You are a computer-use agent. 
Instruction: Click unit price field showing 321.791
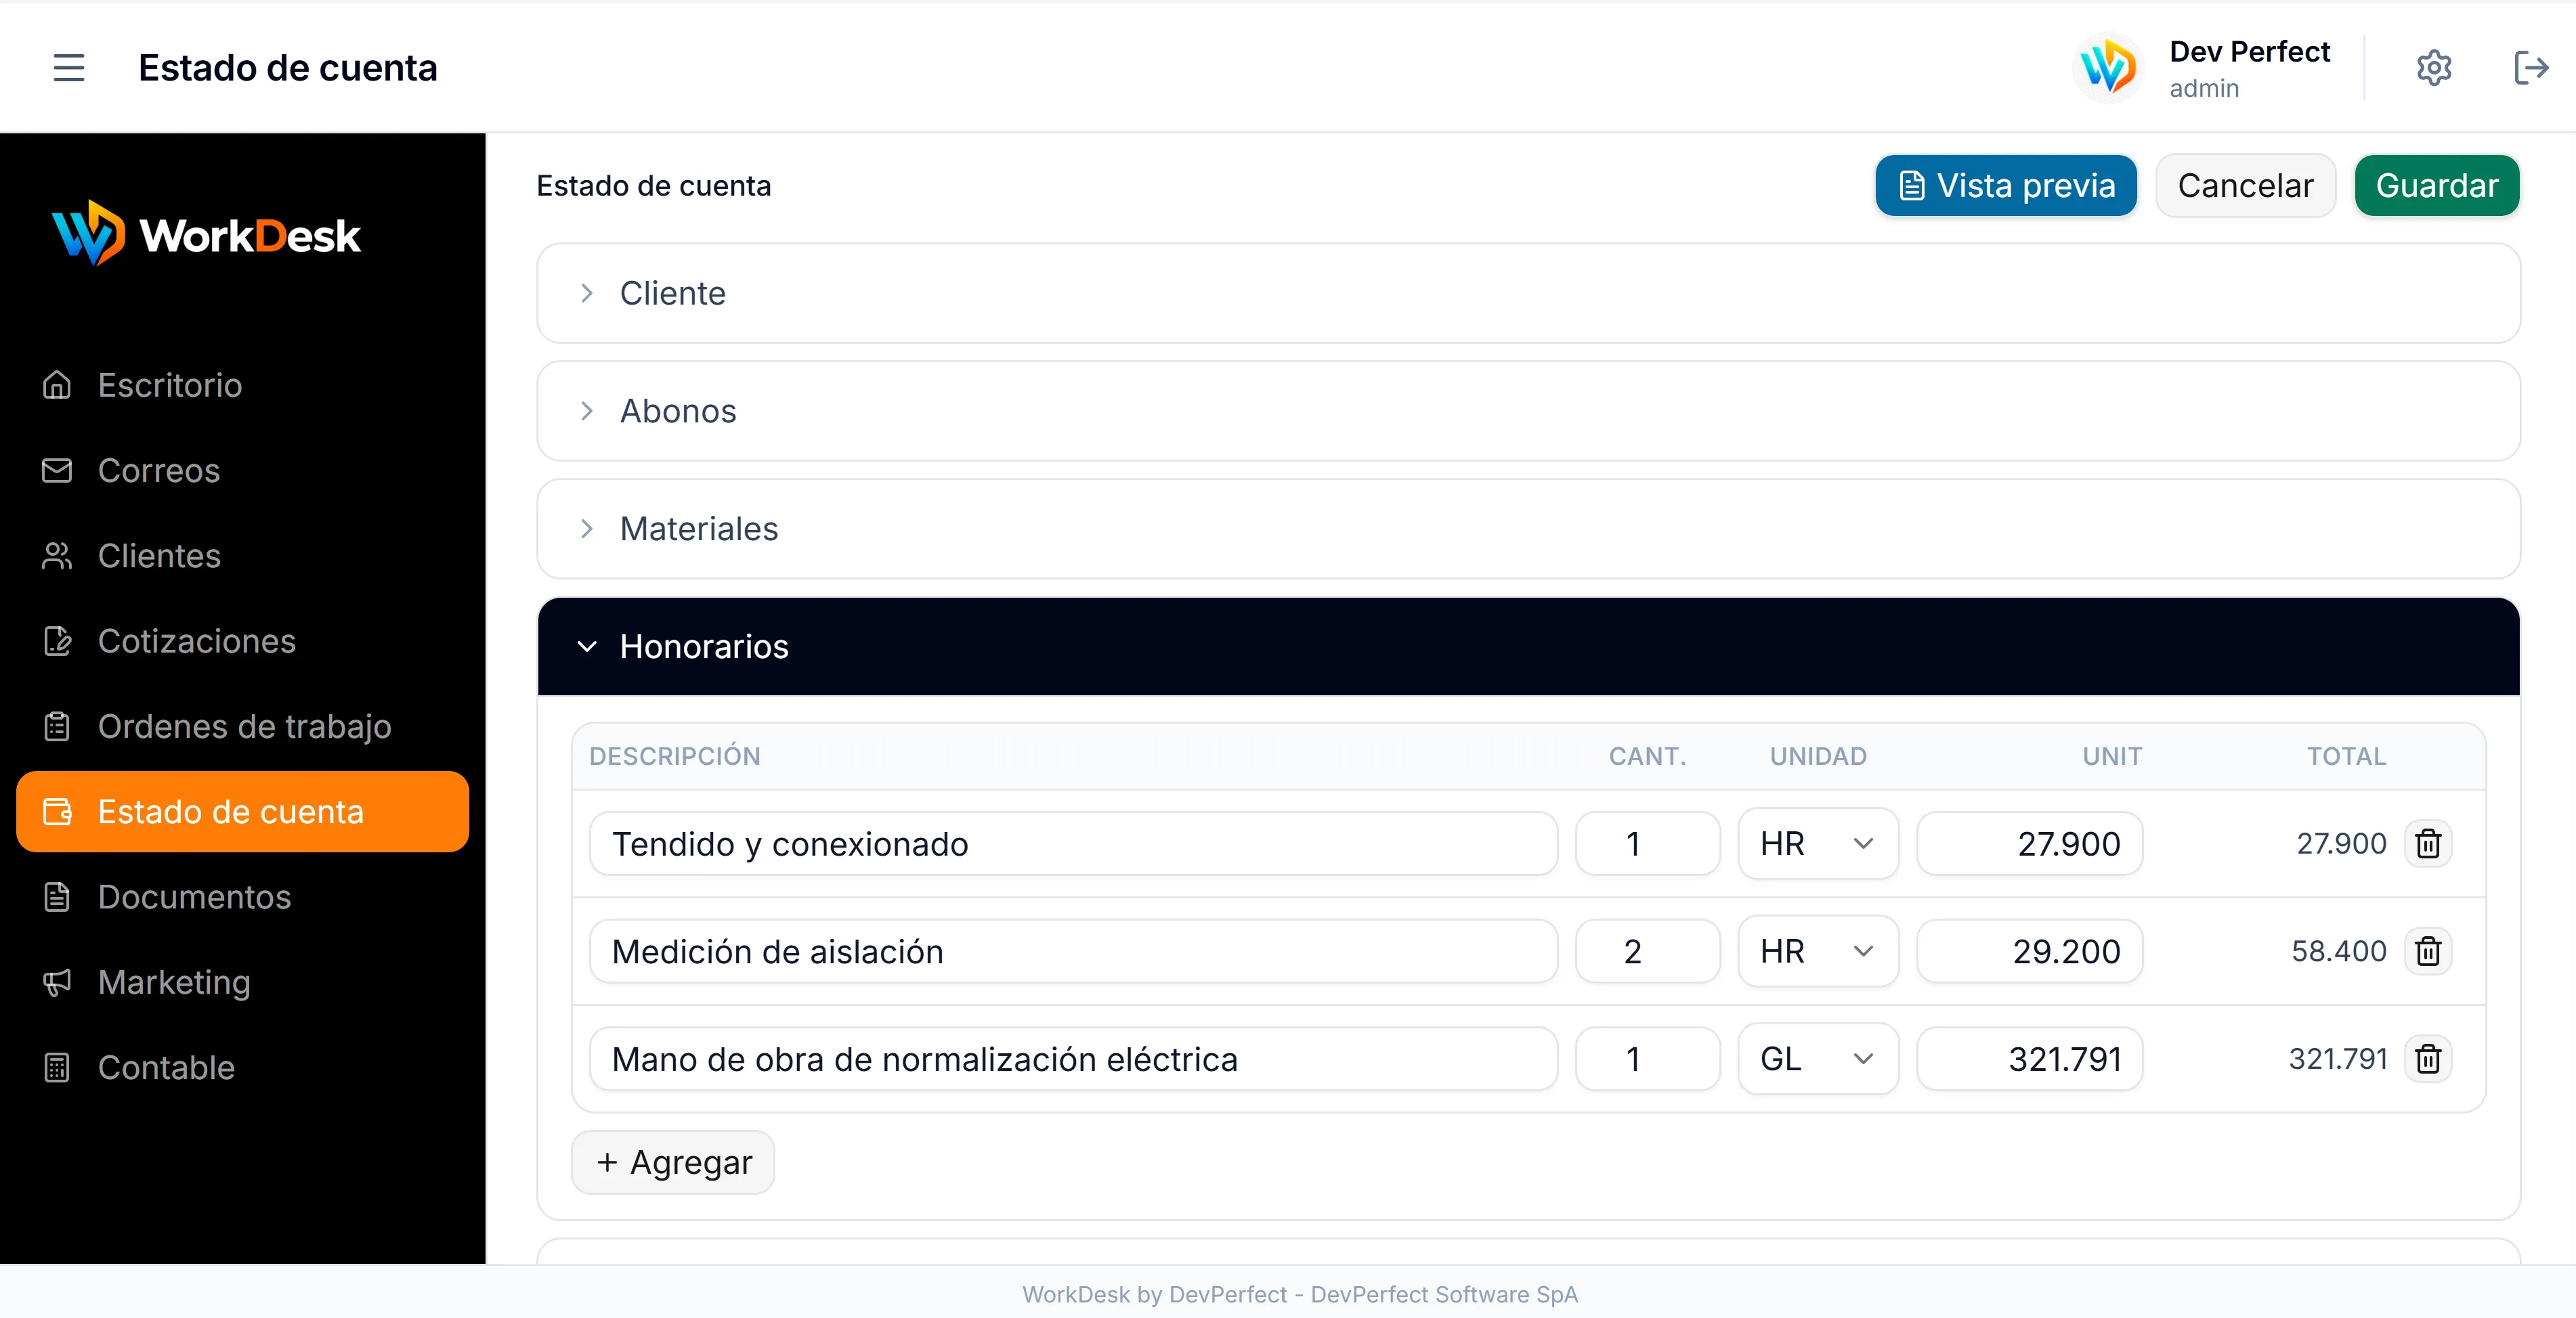click(2029, 1058)
